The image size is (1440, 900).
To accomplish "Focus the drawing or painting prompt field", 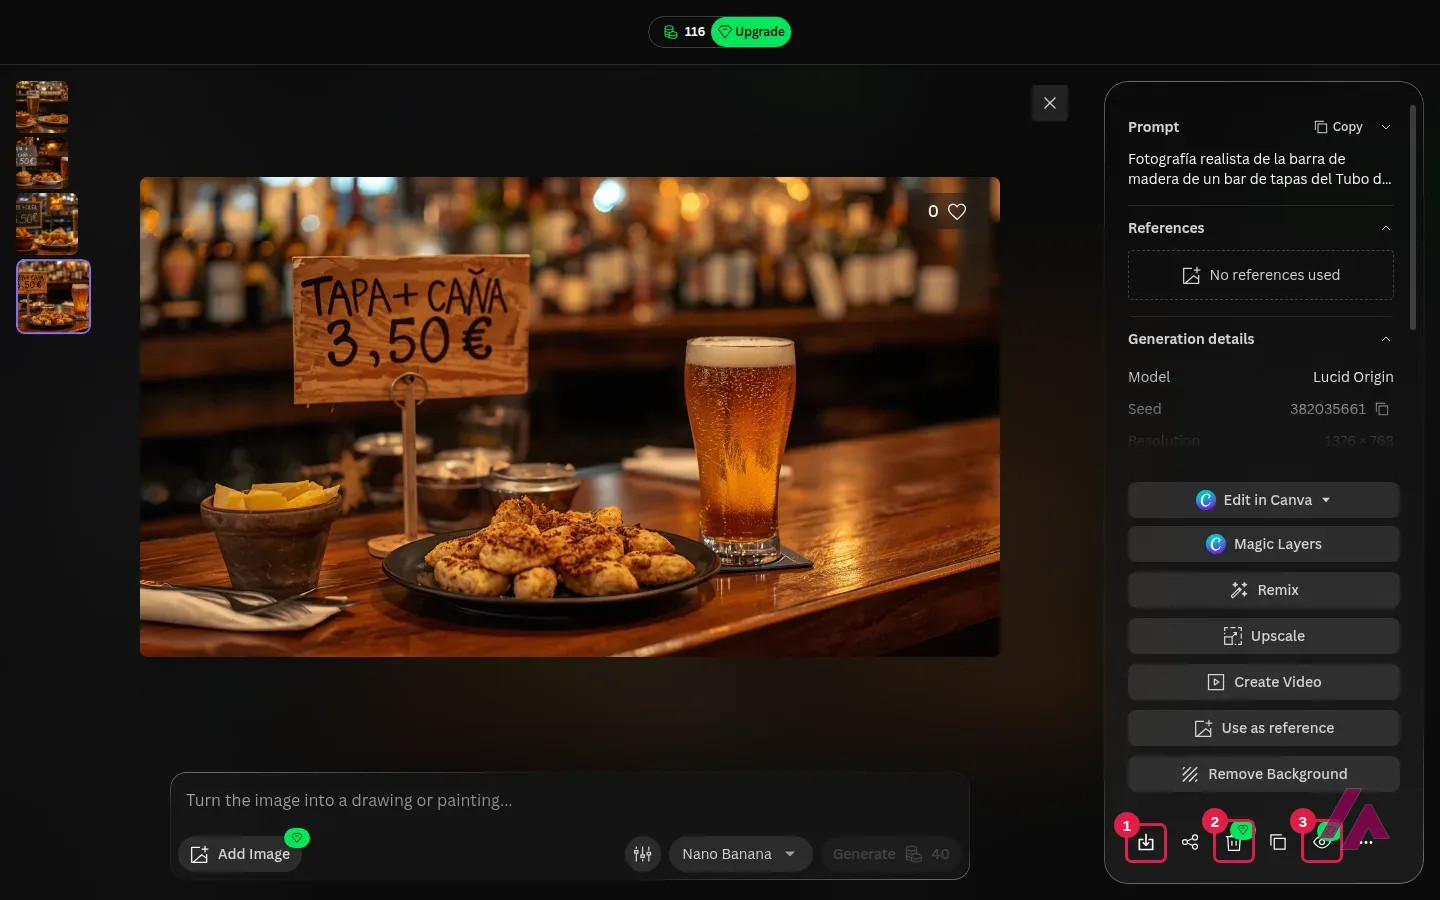I will [x=570, y=800].
